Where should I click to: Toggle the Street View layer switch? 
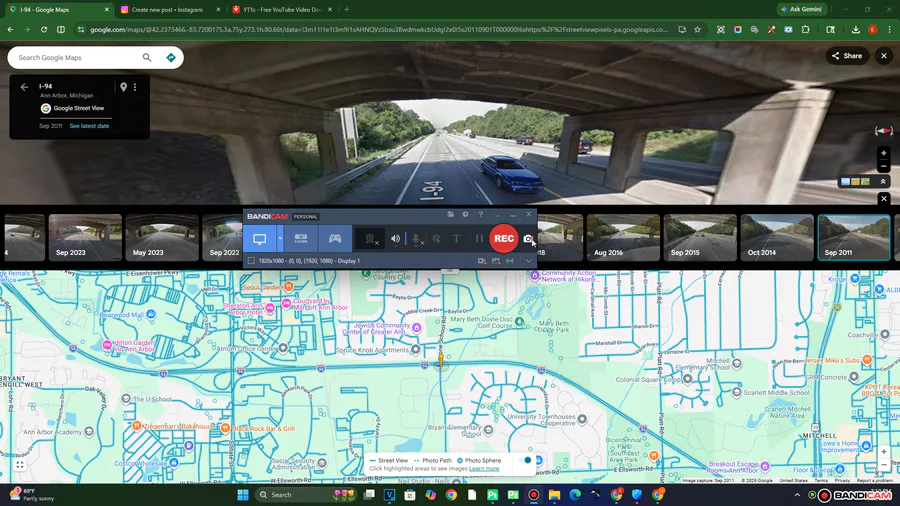(525, 460)
